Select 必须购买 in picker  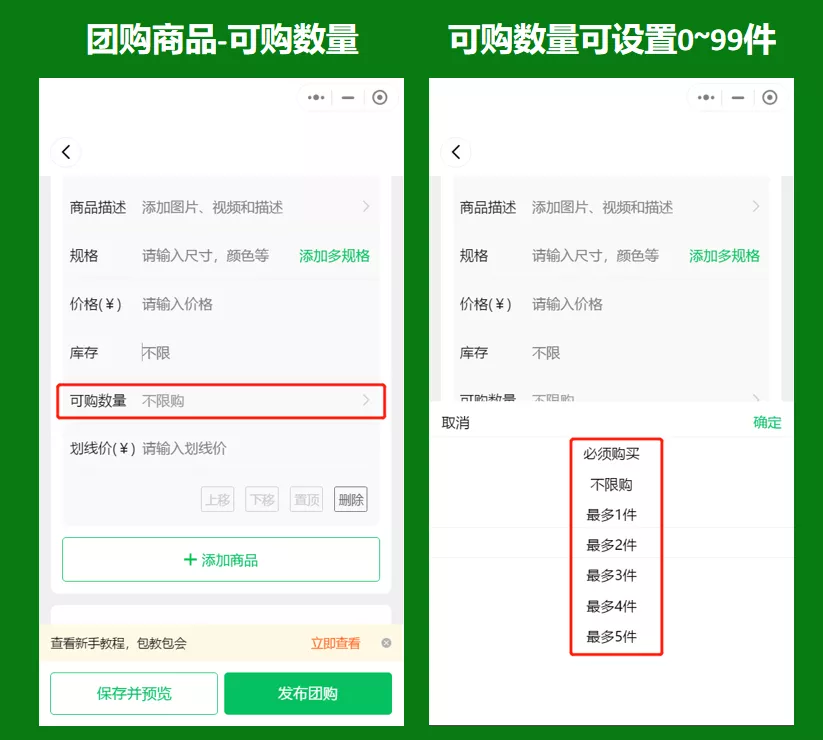(x=611, y=454)
